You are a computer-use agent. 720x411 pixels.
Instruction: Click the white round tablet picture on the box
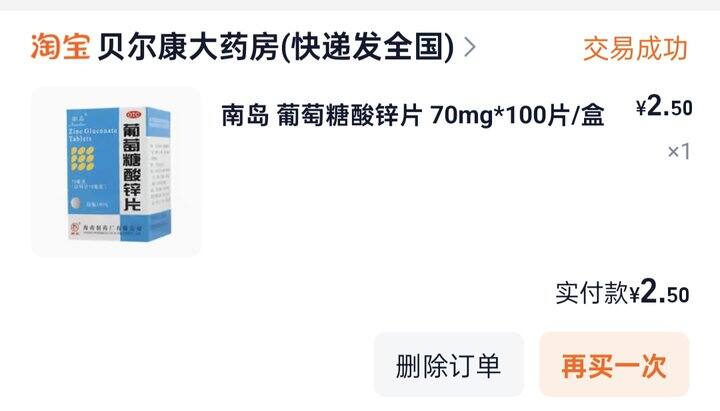tap(76, 203)
